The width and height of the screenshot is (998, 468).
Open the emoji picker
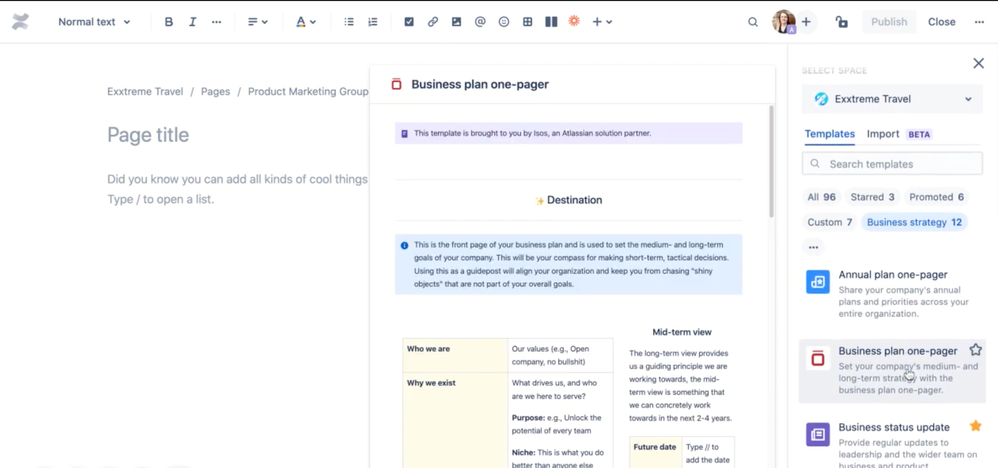coord(503,22)
